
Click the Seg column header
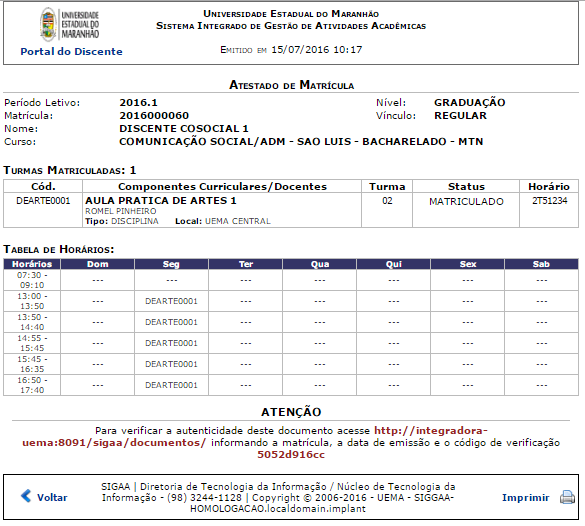tap(171, 264)
